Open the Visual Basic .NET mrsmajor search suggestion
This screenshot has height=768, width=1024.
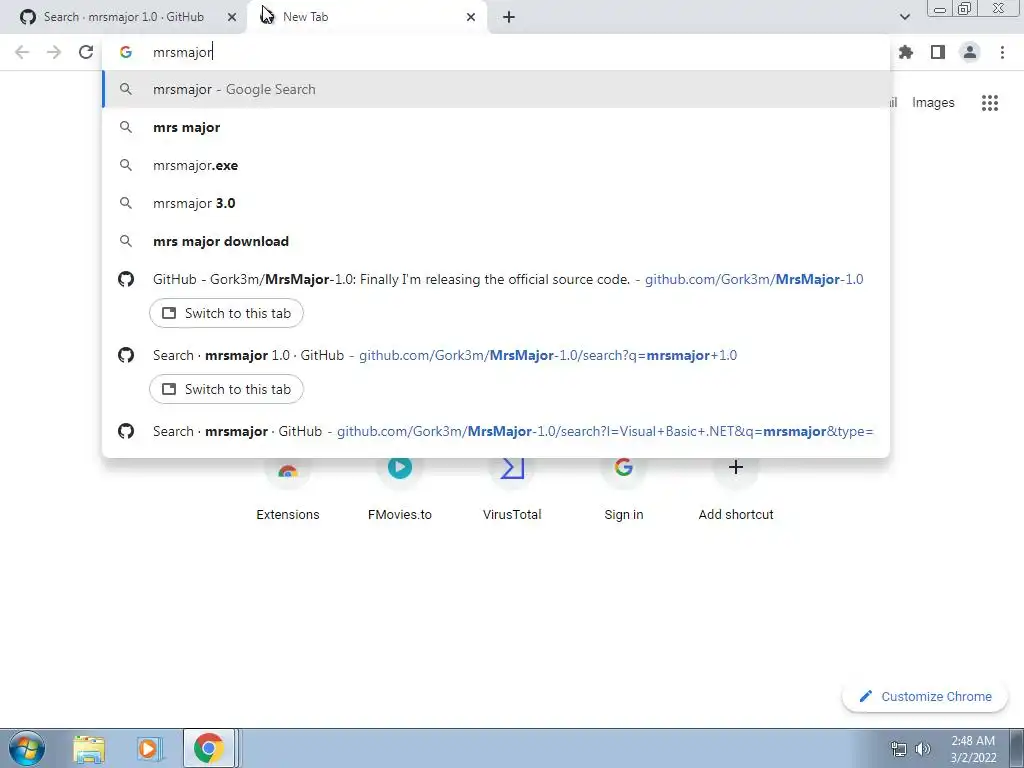(496, 431)
